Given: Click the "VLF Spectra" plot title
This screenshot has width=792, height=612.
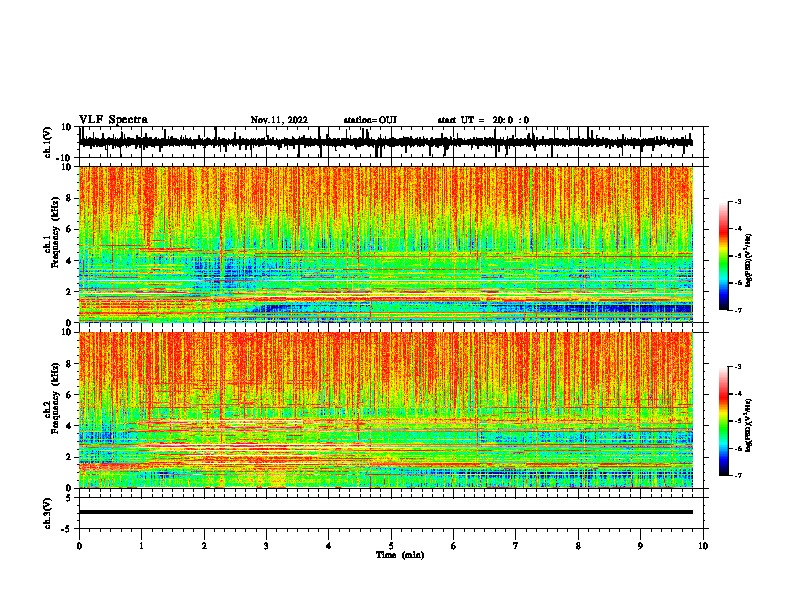Looking at the screenshot, I should click(x=113, y=120).
